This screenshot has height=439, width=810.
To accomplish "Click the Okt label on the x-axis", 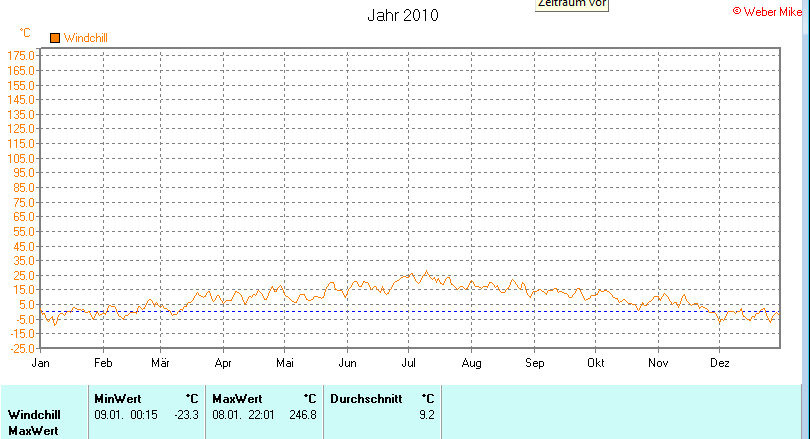I will (596, 363).
